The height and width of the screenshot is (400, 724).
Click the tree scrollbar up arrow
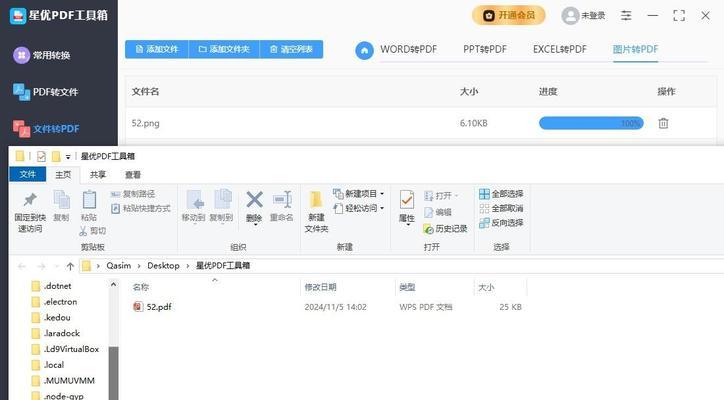(x=114, y=285)
